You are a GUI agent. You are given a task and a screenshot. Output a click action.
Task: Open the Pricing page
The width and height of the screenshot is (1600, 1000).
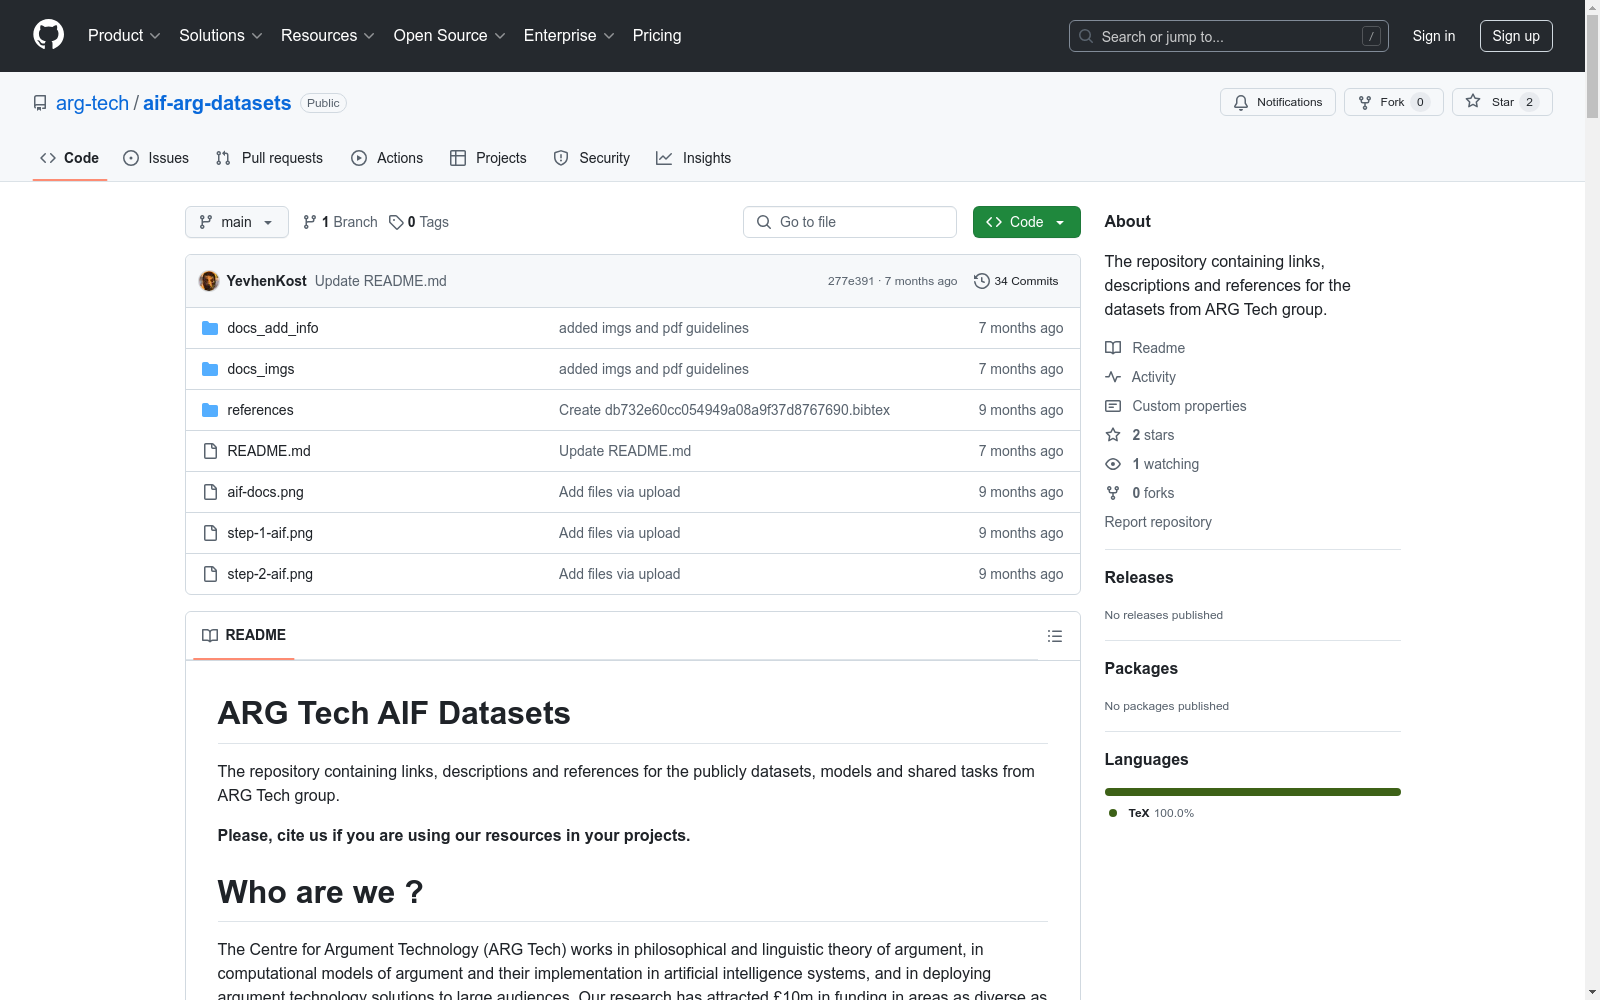(x=657, y=36)
